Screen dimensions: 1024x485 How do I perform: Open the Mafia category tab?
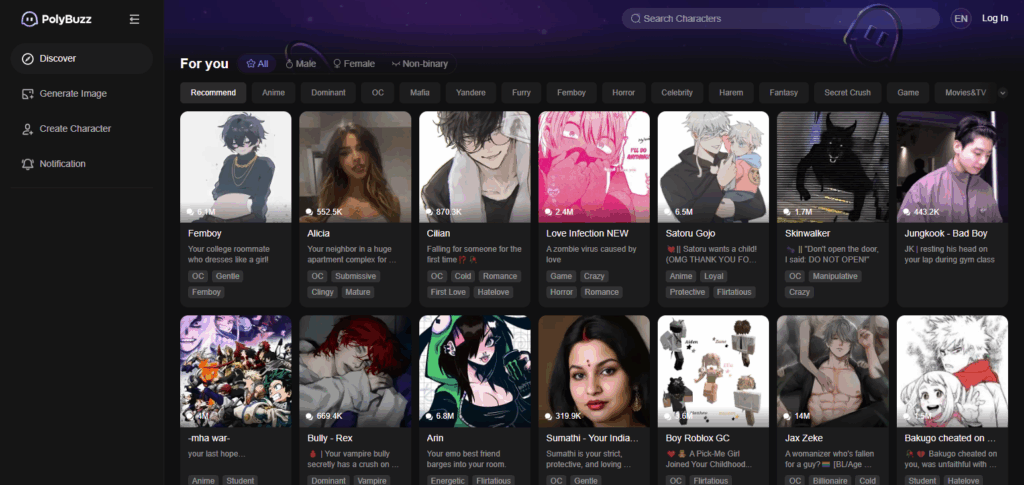click(x=420, y=93)
